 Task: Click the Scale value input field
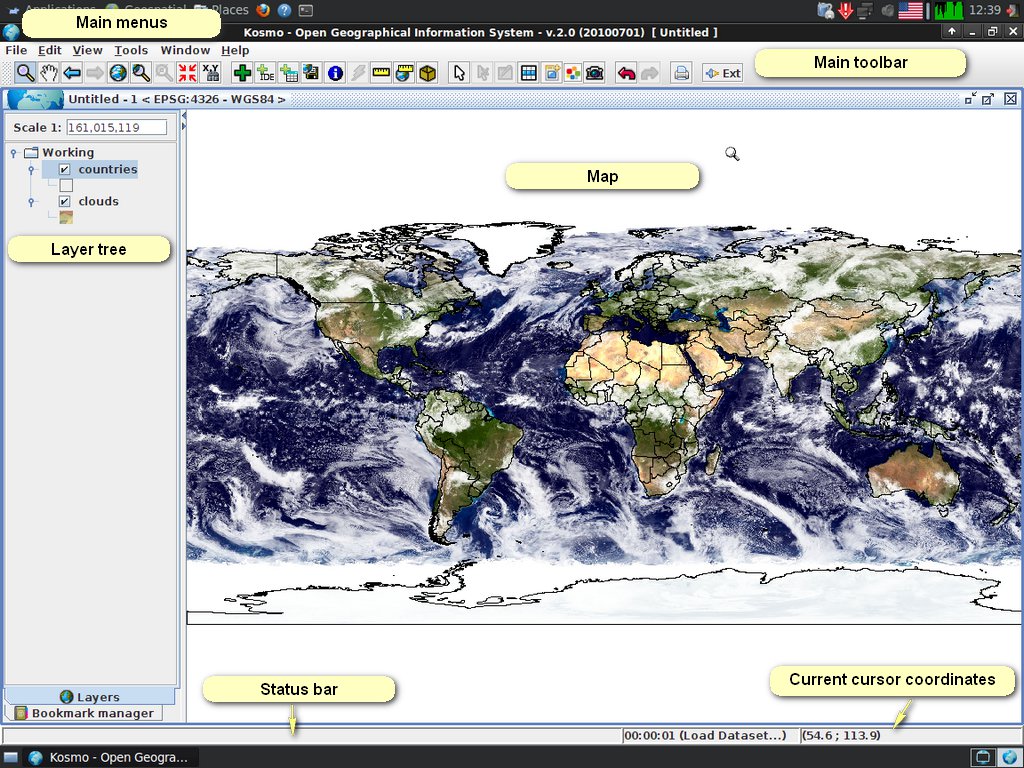(x=117, y=127)
